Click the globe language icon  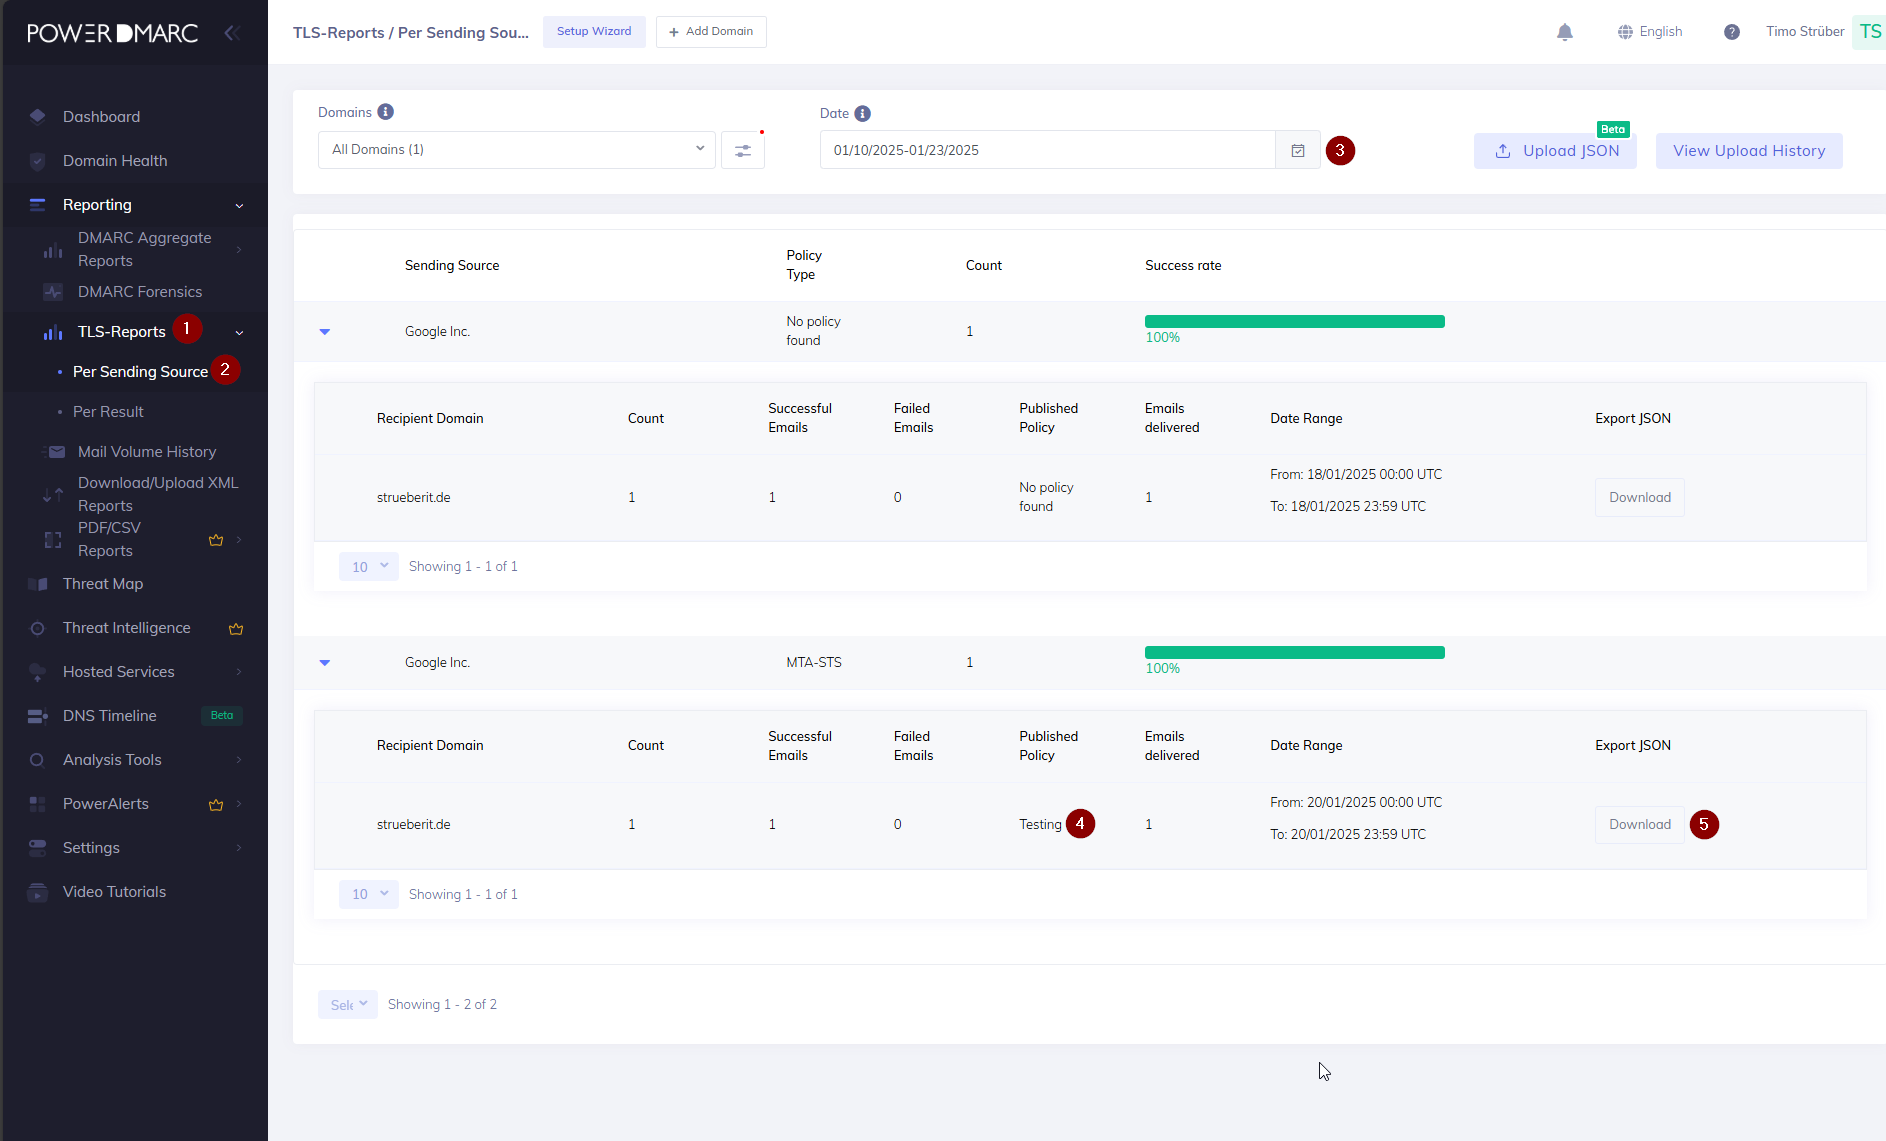tap(1625, 32)
